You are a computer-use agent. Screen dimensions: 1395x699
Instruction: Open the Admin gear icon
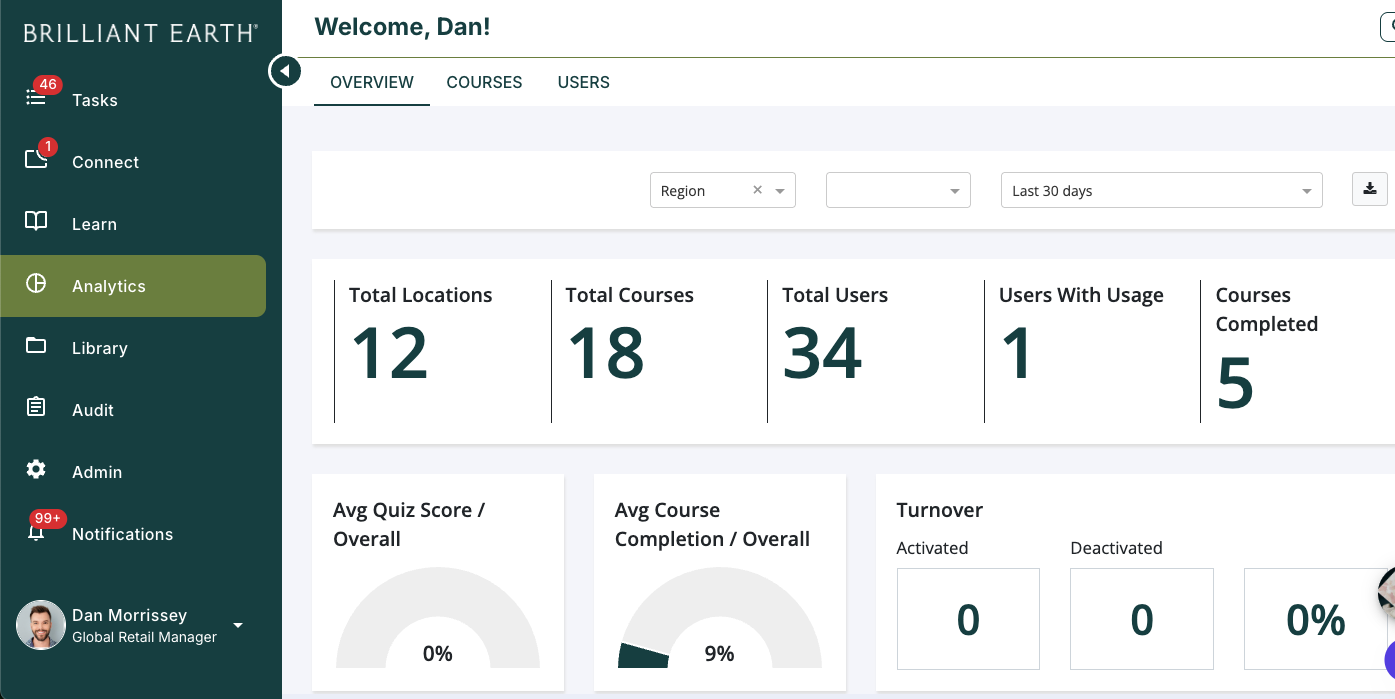36,470
